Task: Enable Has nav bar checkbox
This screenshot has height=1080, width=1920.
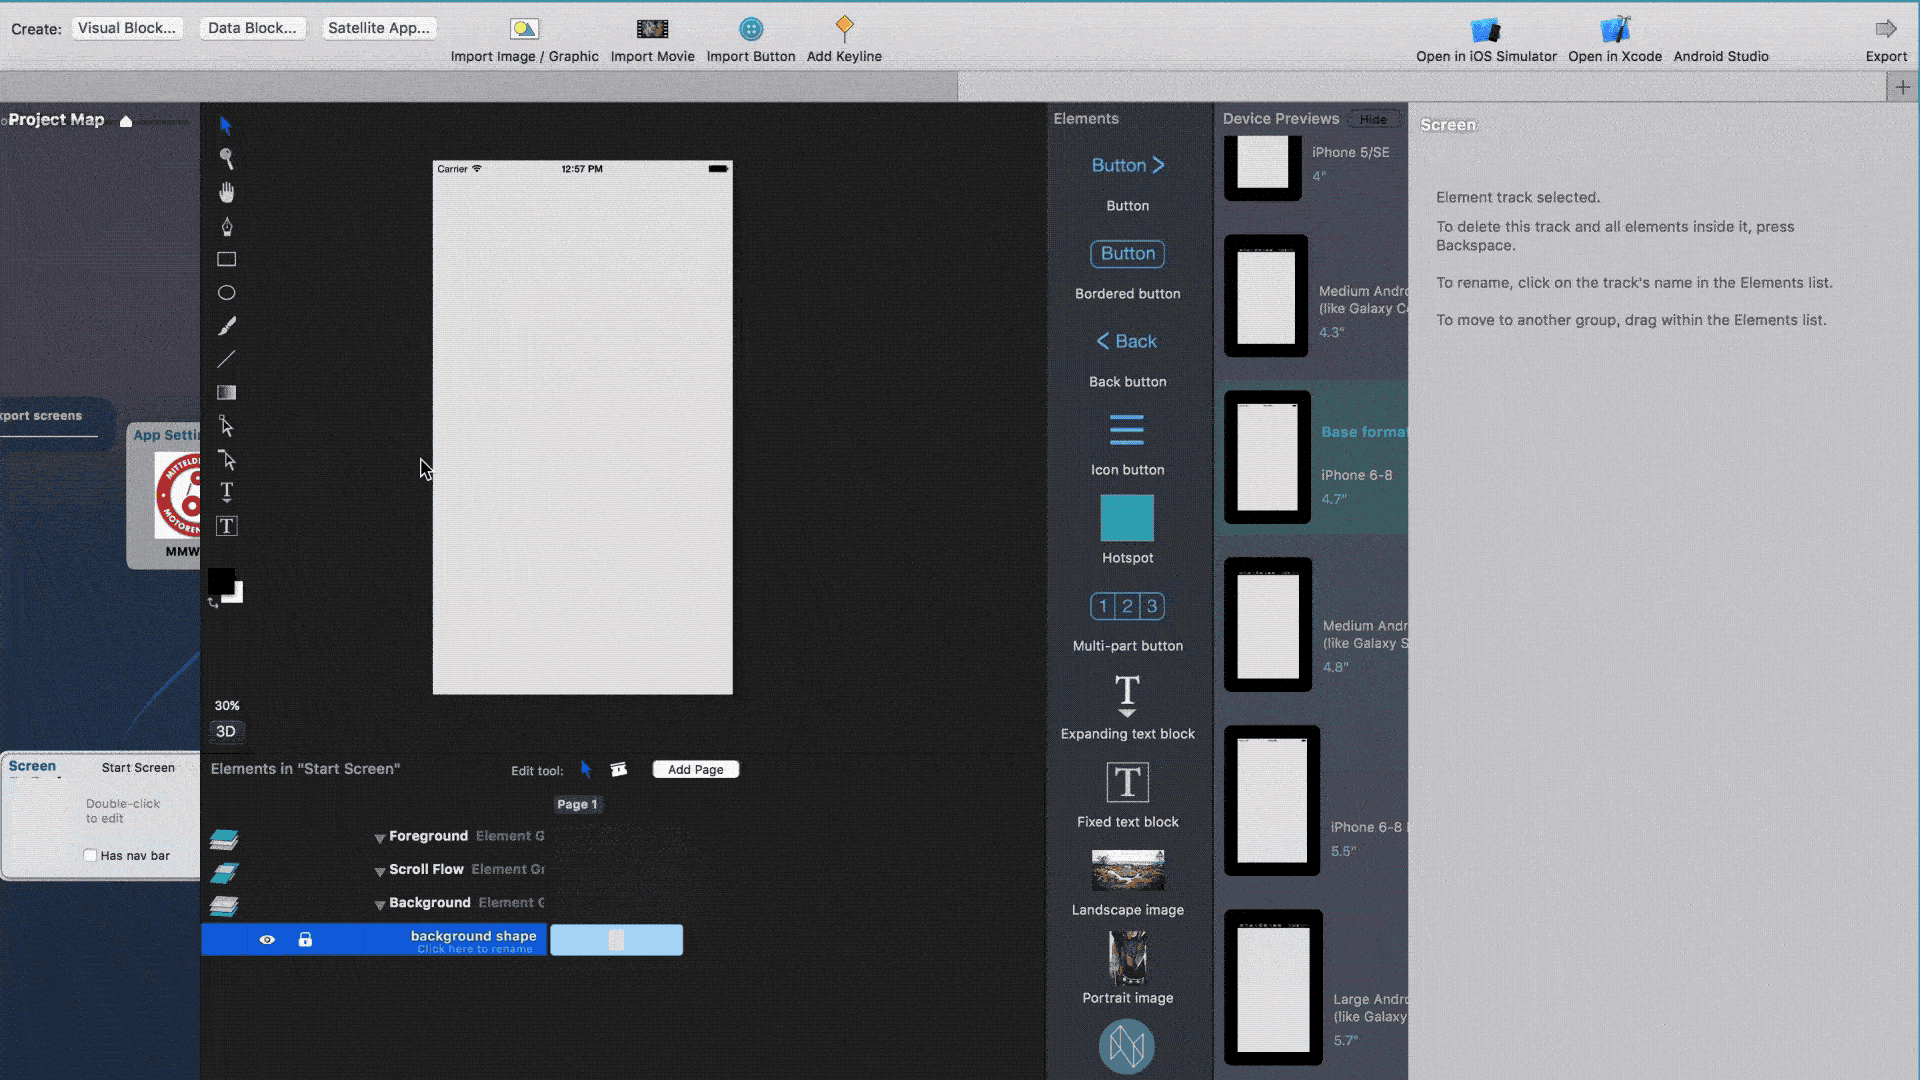Action: point(90,855)
